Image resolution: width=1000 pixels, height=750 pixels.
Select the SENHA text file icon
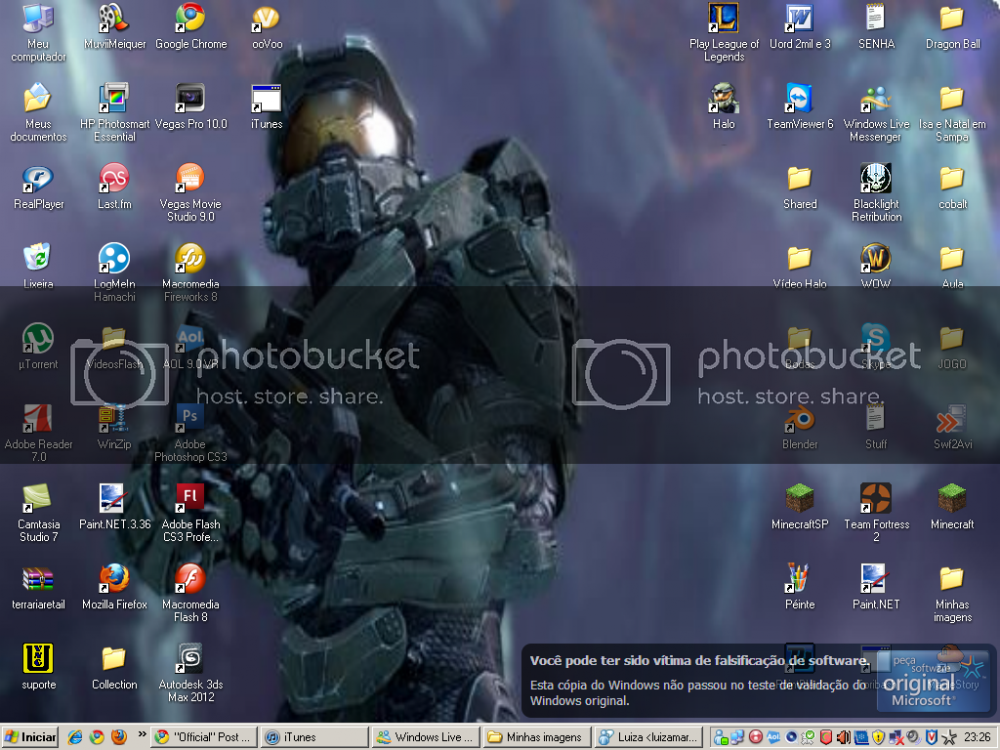pos(876,27)
